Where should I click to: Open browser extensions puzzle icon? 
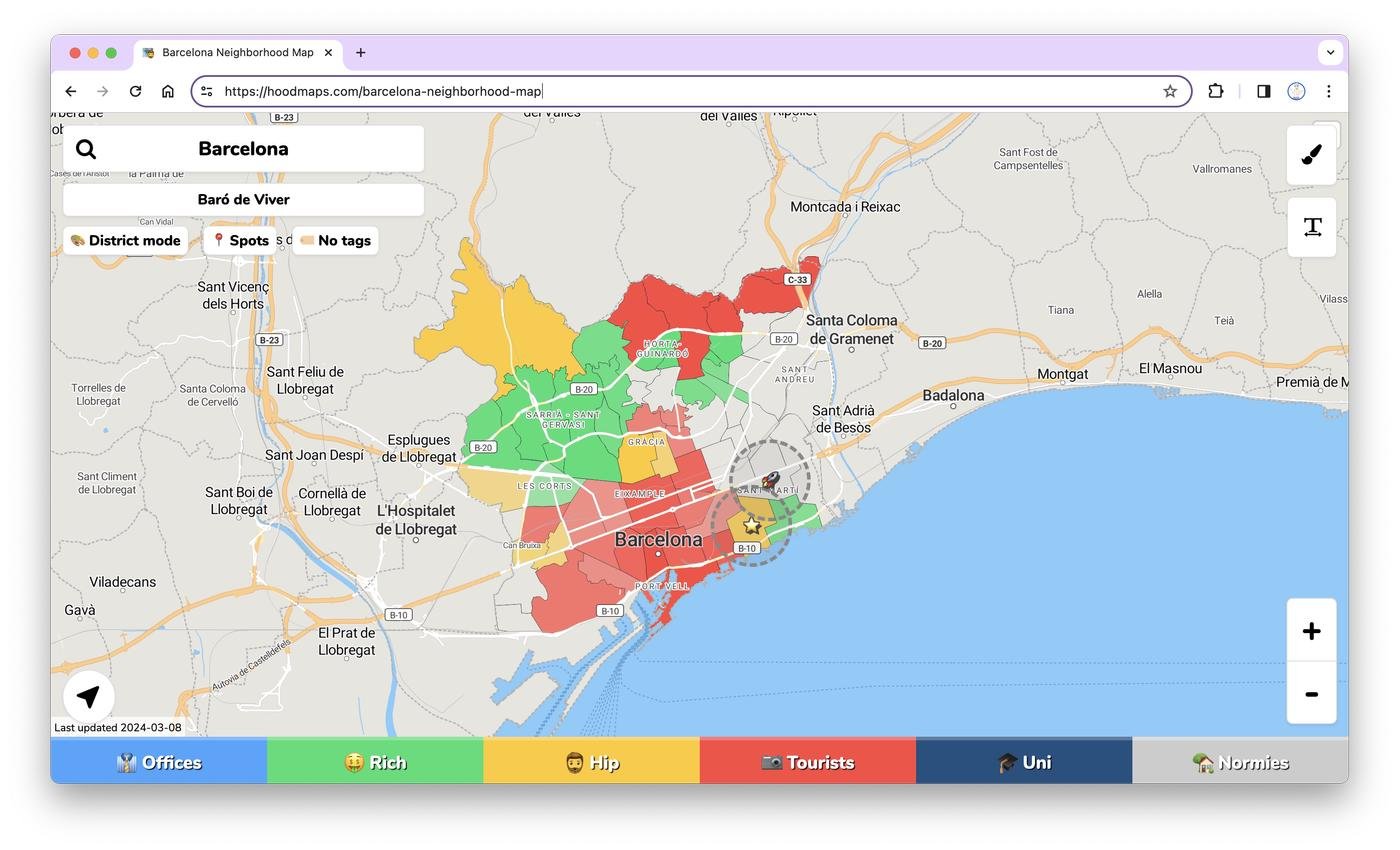(x=1215, y=91)
